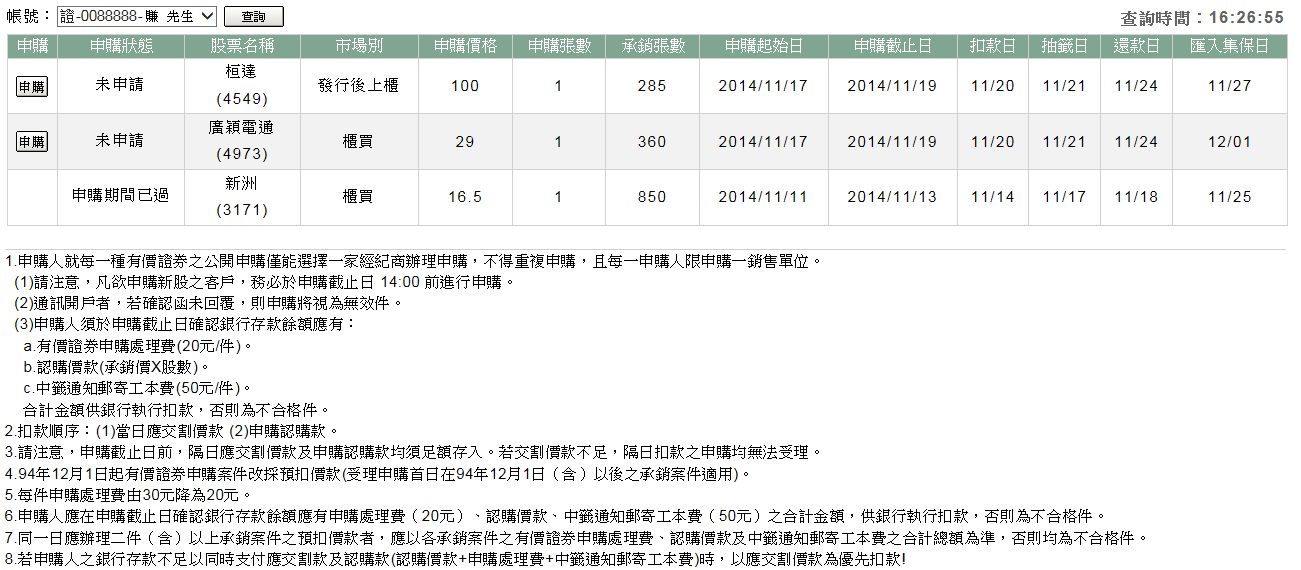Click the 承銷張數 column header
1301x570 pixels.
(651, 47)
